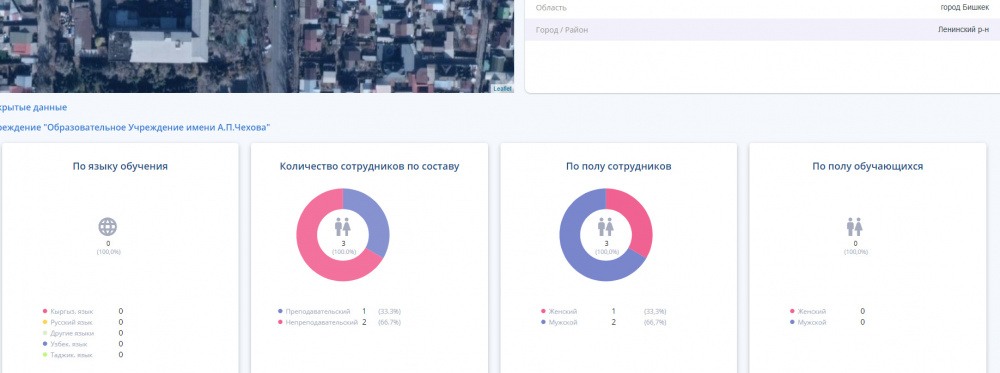Toggle Таджик. язык legend item

point(68,355)
